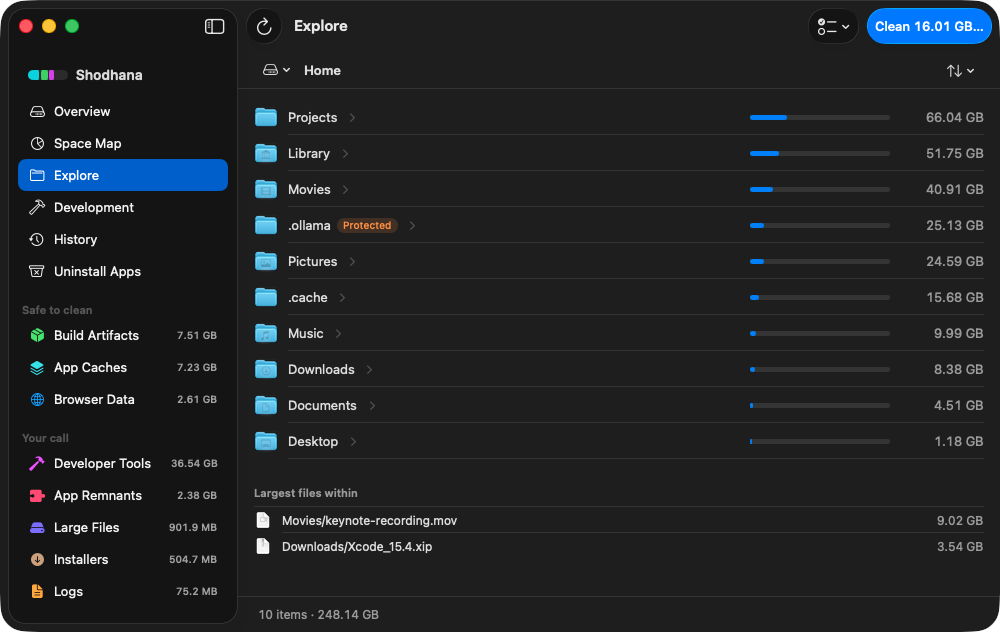Click the Pictures folder icon
Image resolution: width=1000 pixels, height=632 pixels.
266,261
